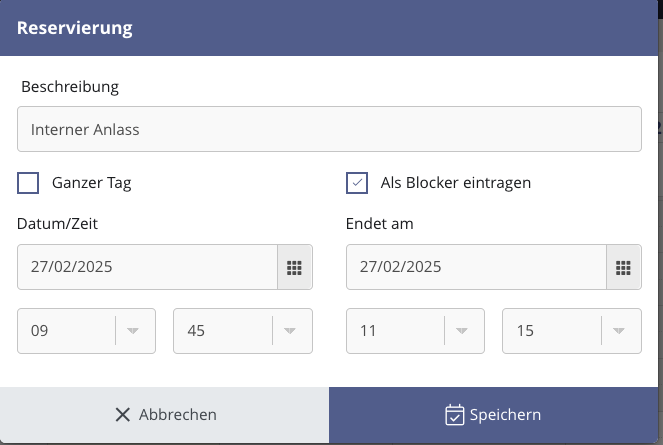Click the Datum/Zeit date field 27/02/2025
The image size is (663, 445).
(x=147, y=267)
